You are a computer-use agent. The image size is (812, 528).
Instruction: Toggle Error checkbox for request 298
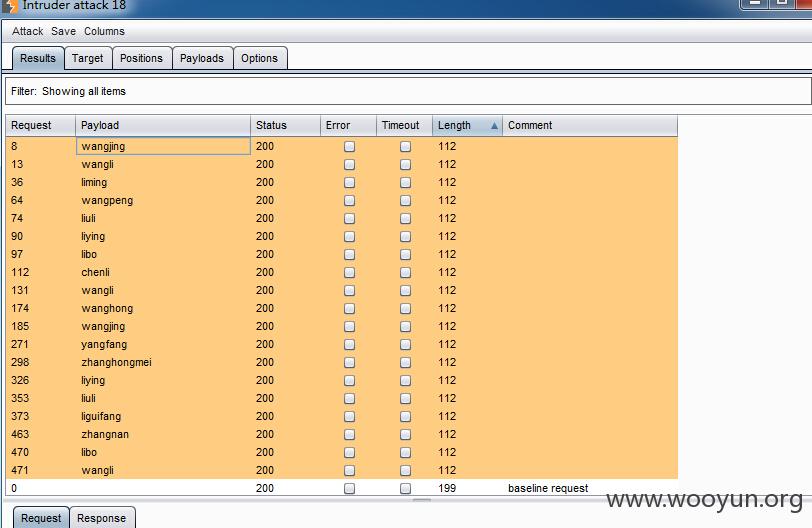coord(350,362)
